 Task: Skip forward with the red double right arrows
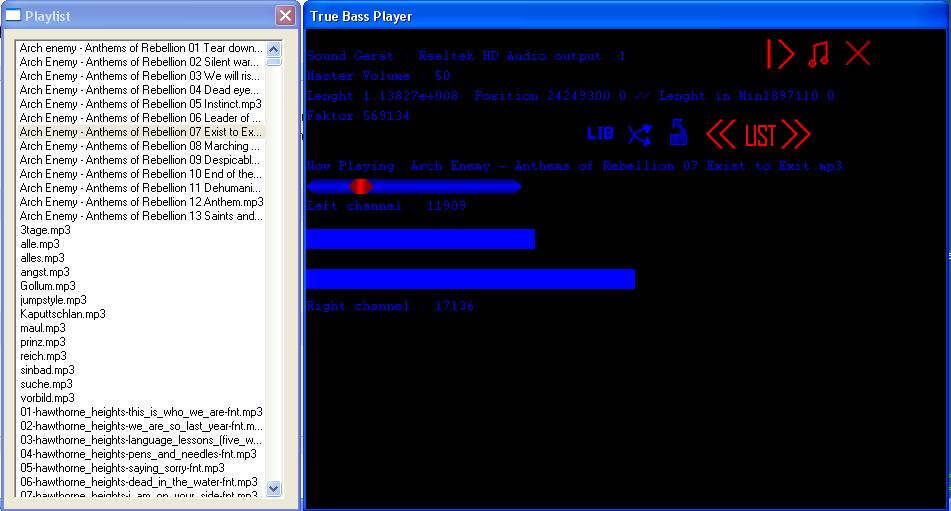[x=796, y=134]
